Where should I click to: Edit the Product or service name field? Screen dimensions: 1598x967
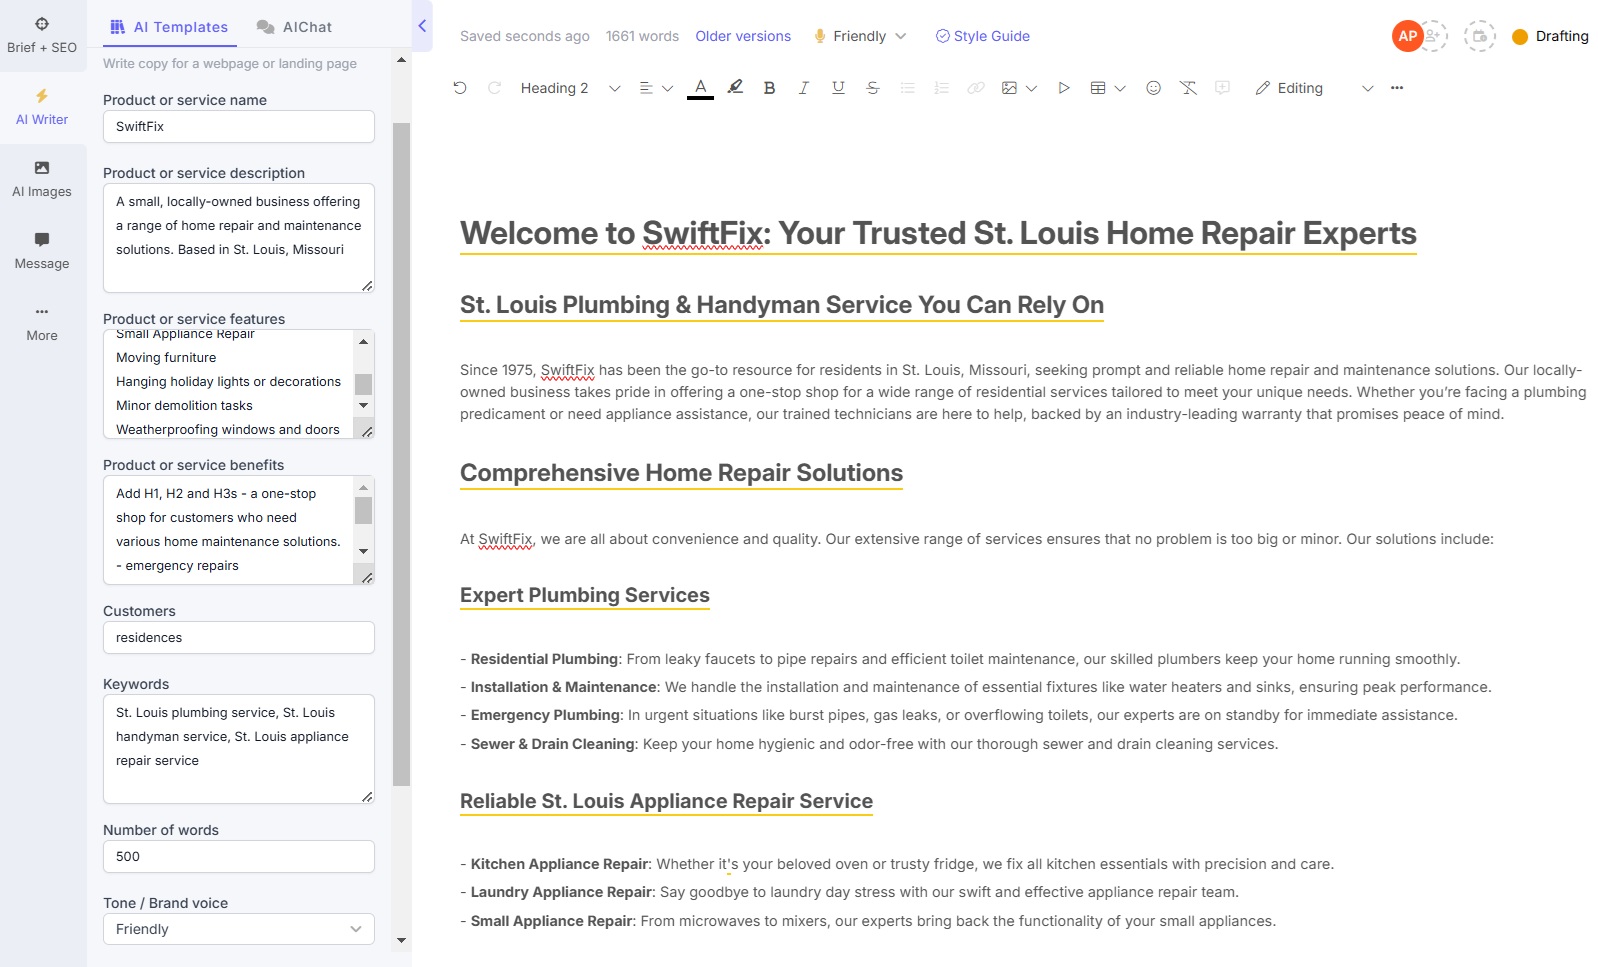tap(239, 127)
